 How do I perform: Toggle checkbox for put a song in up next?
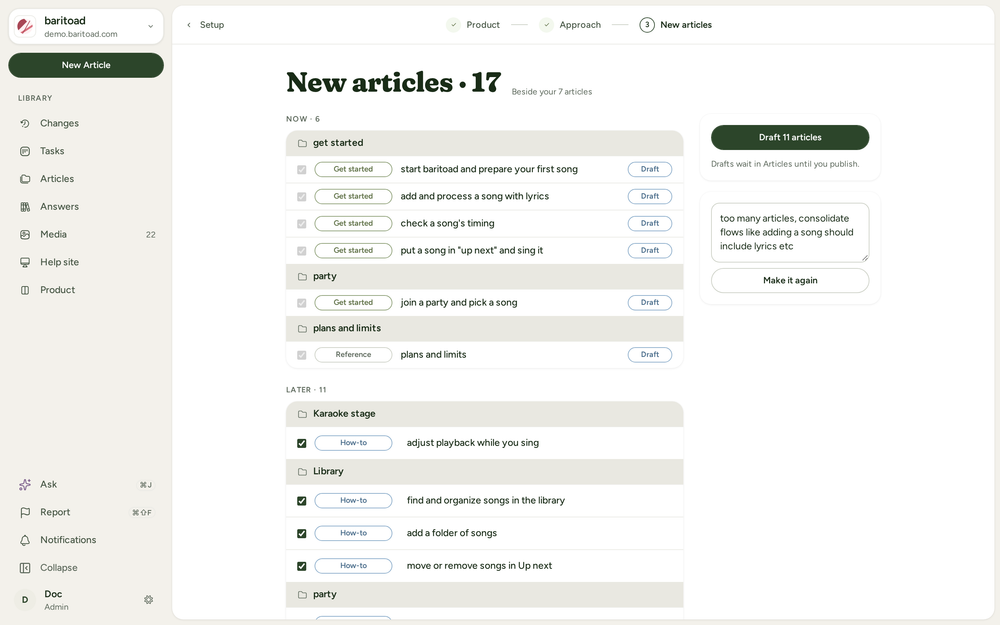[302, 251]
